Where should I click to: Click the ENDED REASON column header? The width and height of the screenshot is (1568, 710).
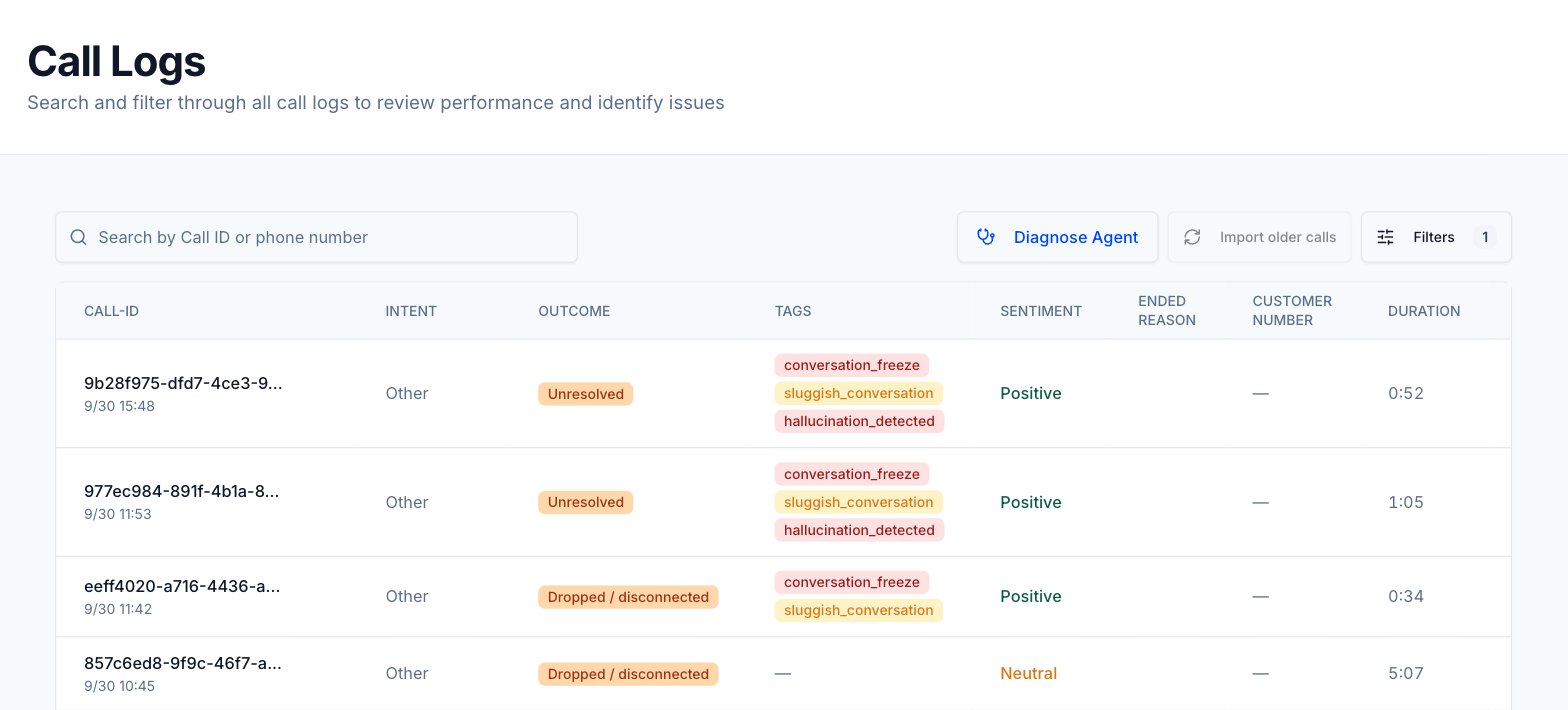(1167, 311)
